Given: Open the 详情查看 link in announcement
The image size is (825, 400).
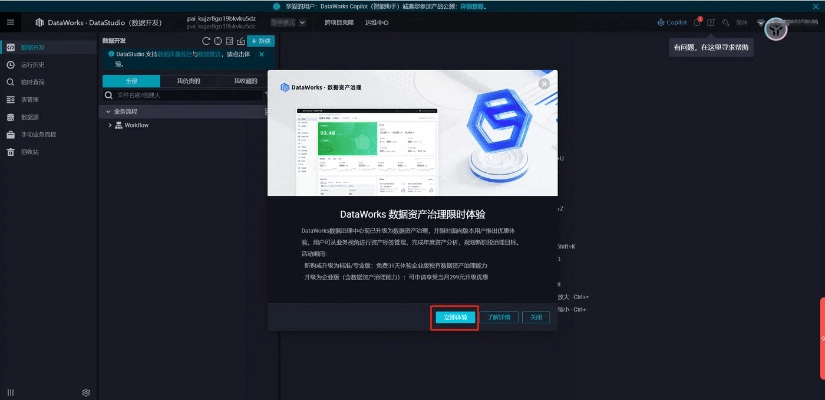Looking at the screenshot, I should tap(472, 7).
